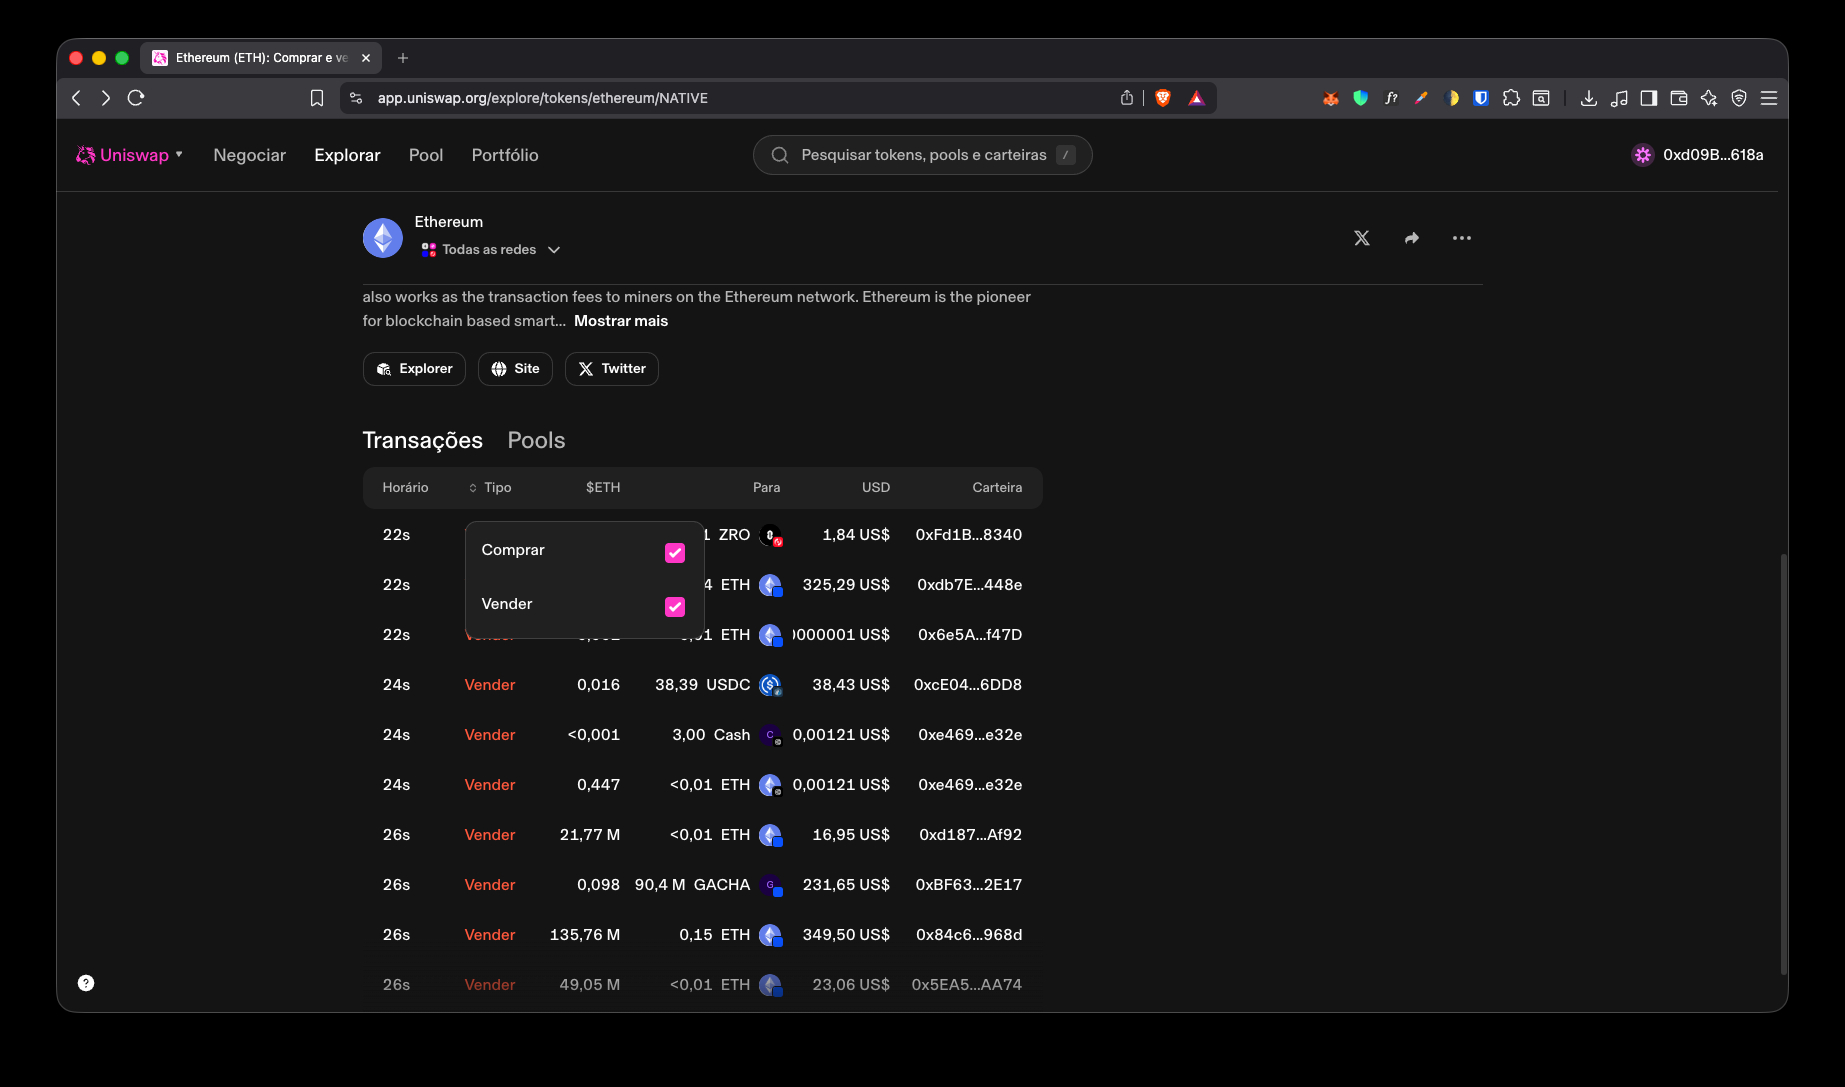Open the Portfólio page

coord(505,155)
